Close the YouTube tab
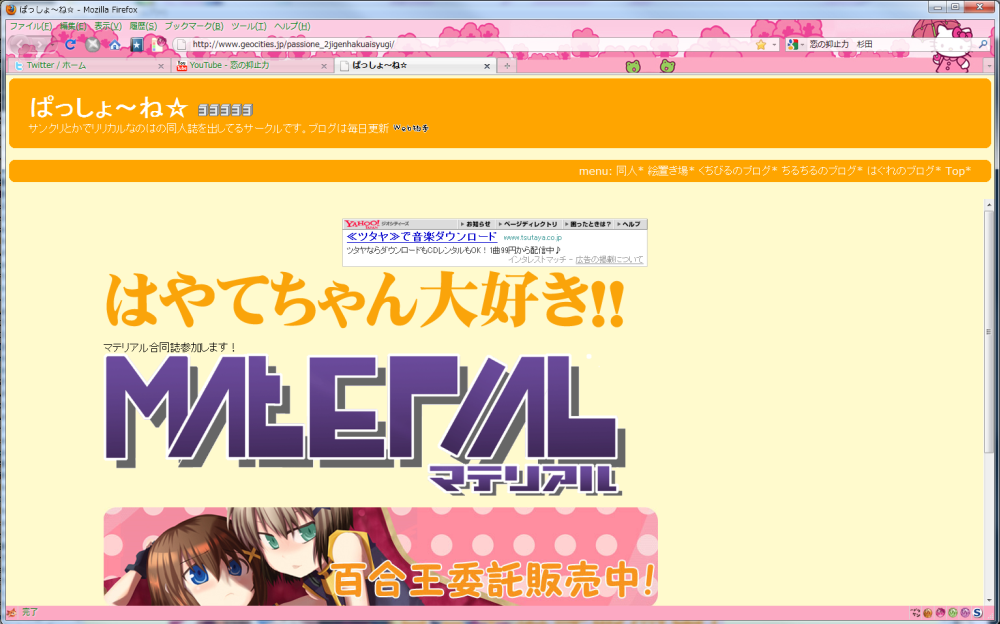 [324, 66]
